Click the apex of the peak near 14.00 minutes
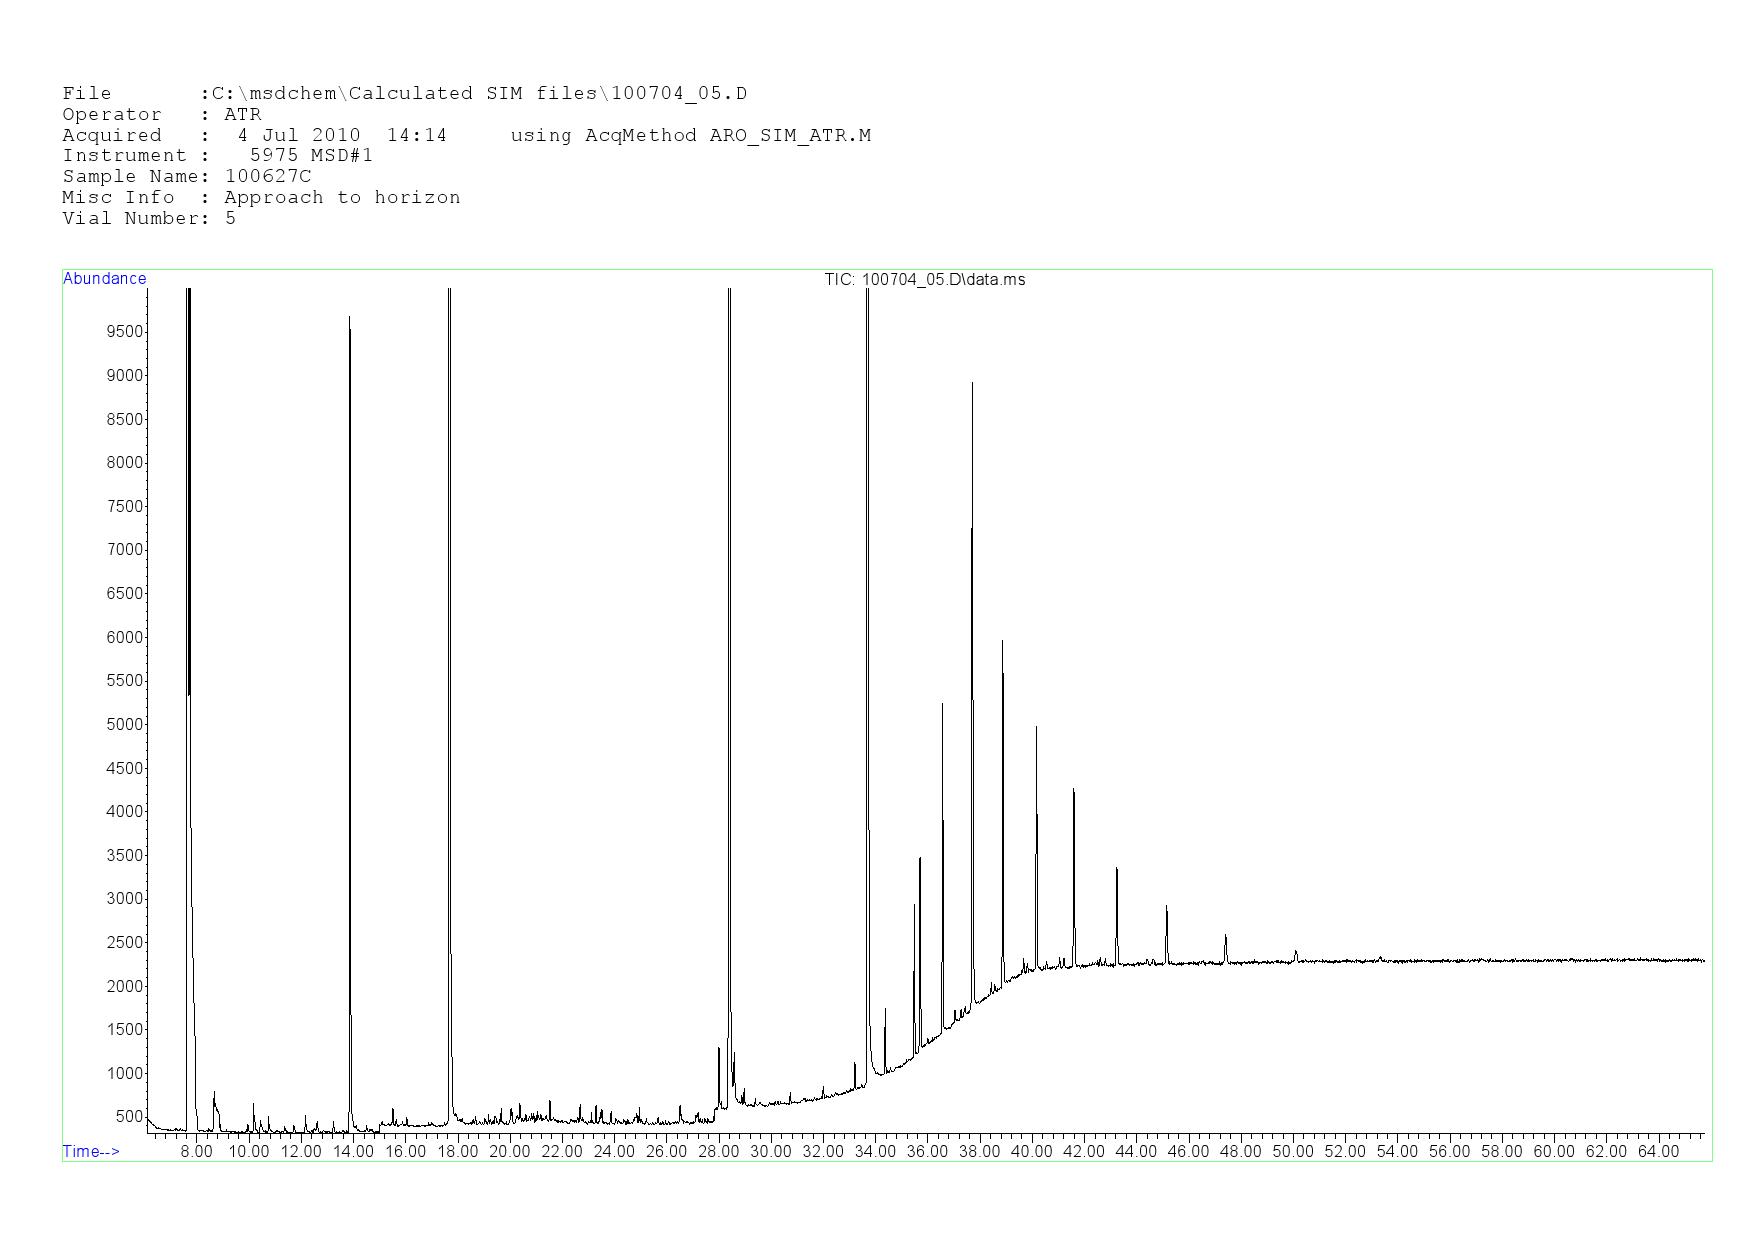 349,318
